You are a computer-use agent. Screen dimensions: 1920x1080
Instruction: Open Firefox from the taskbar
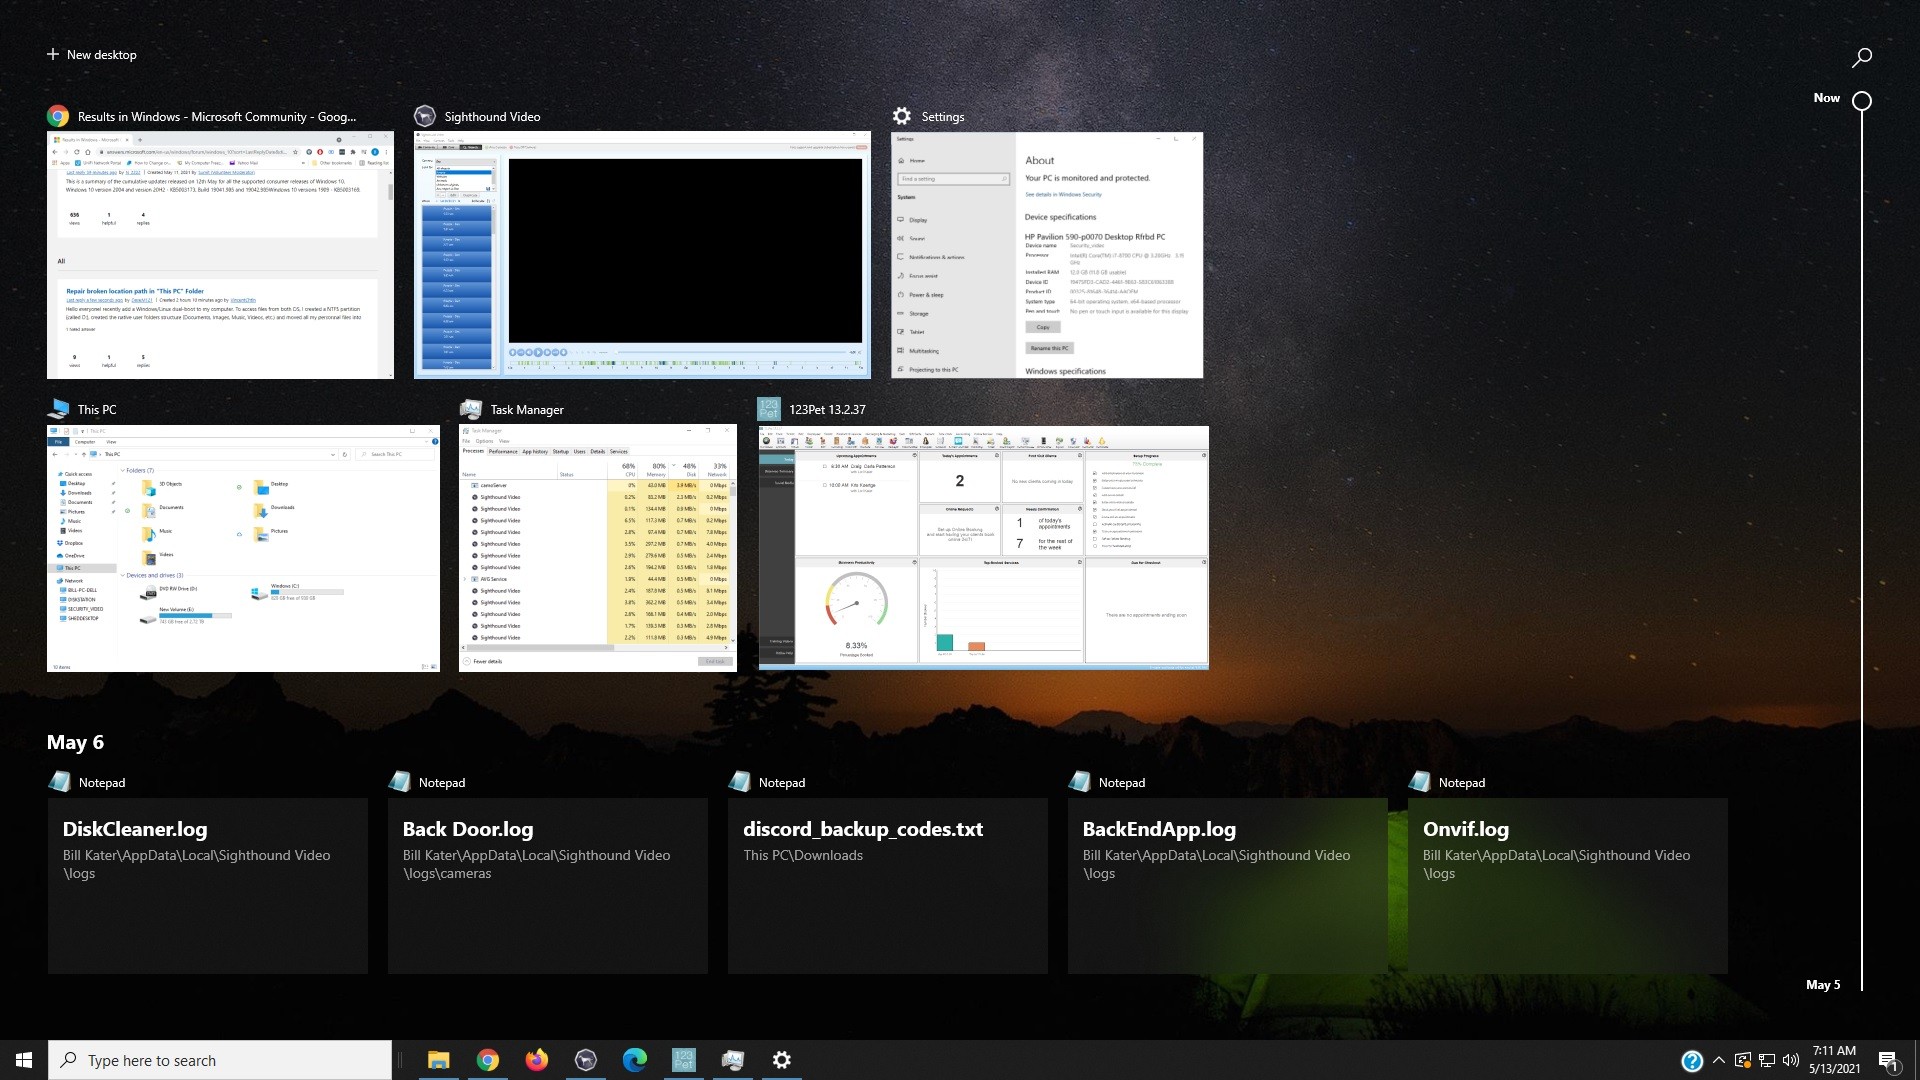[x=536, y=1060]
